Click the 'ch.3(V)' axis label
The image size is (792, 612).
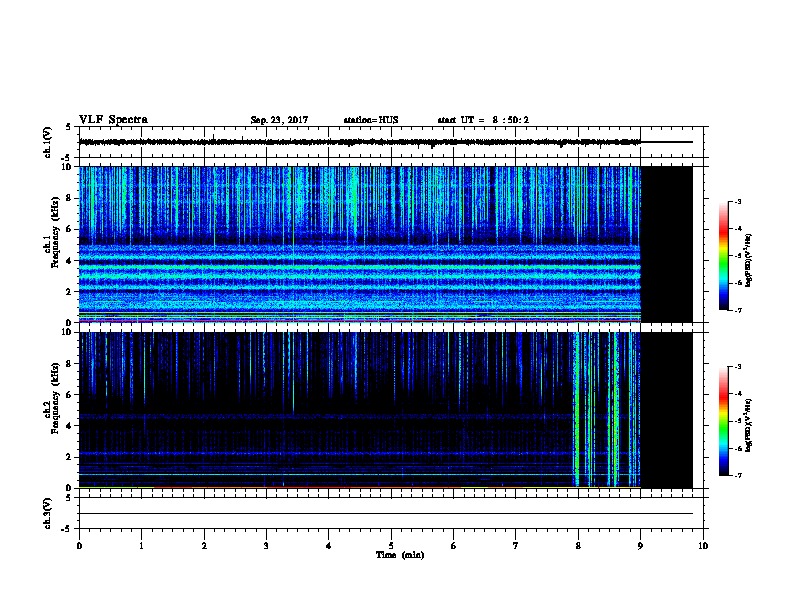point(47,513)
